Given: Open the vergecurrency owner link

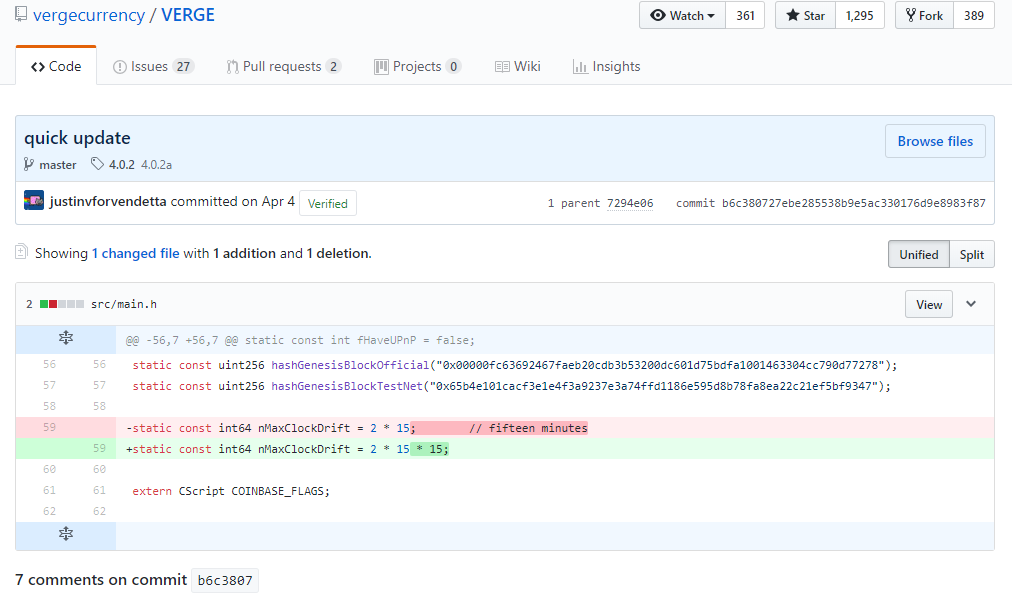Looking at the screenshot, I should [x=89, y=15].
